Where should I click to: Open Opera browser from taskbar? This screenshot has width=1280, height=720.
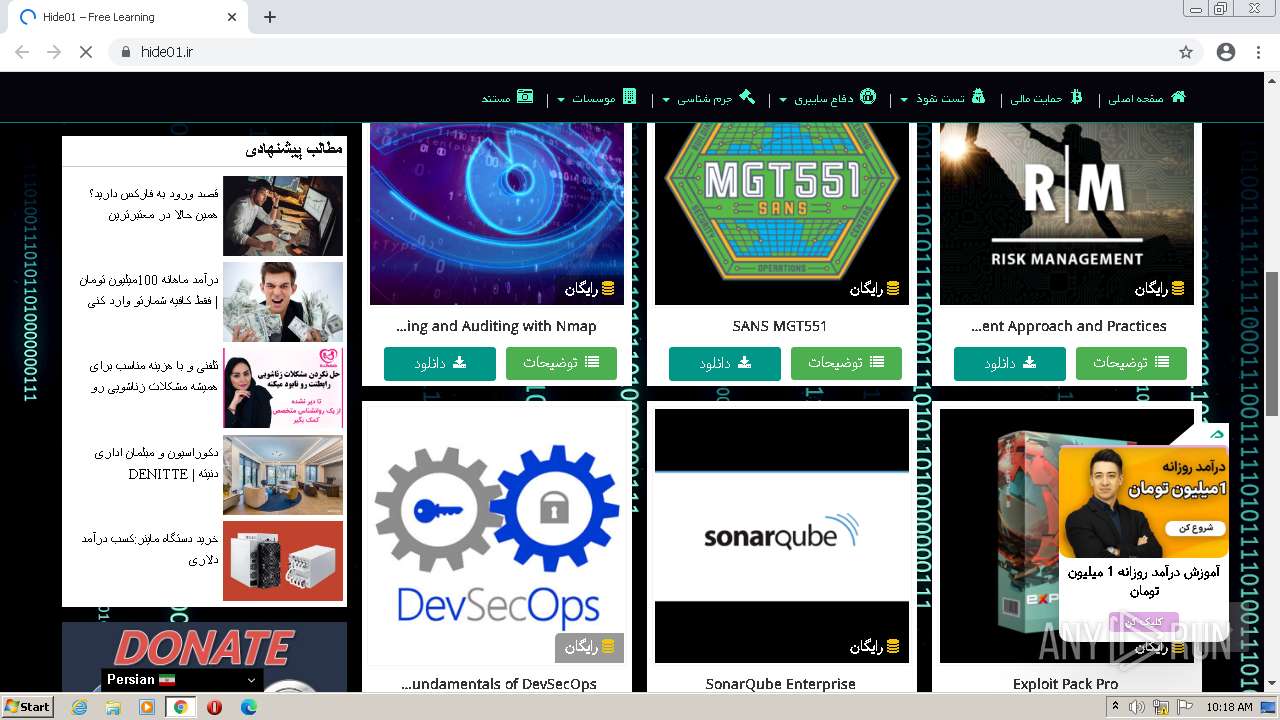click(x=214, y=707)
